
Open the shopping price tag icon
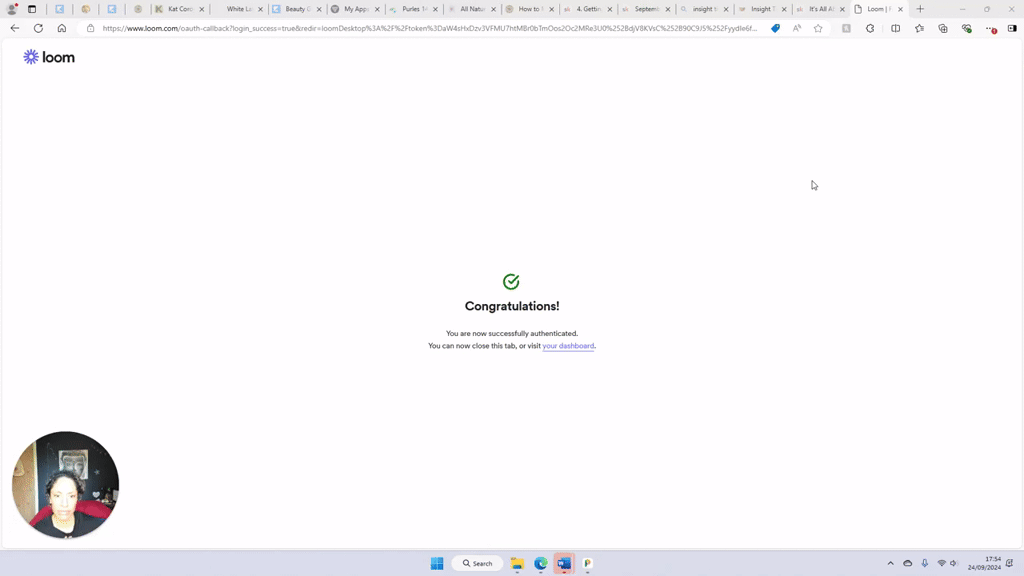[x=775, y=28]
